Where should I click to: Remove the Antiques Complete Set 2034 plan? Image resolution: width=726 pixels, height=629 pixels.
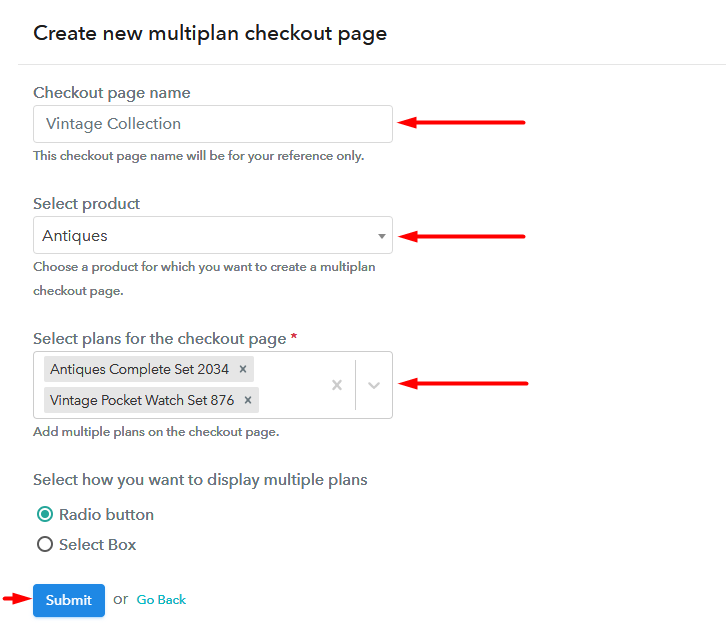pos(243,369)
